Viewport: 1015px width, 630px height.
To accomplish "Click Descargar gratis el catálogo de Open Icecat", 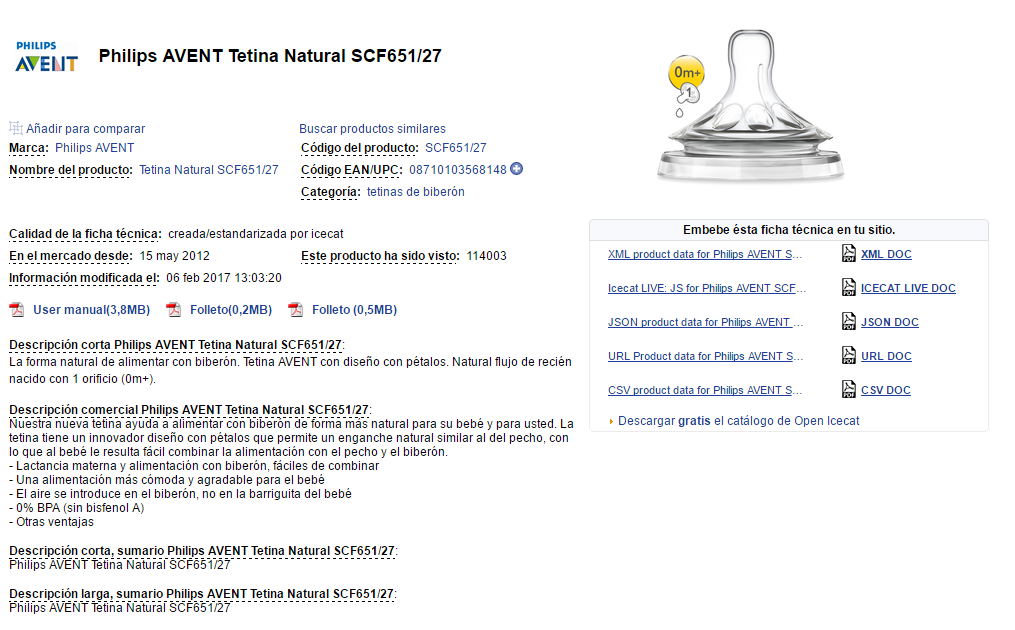I will 738,421.
